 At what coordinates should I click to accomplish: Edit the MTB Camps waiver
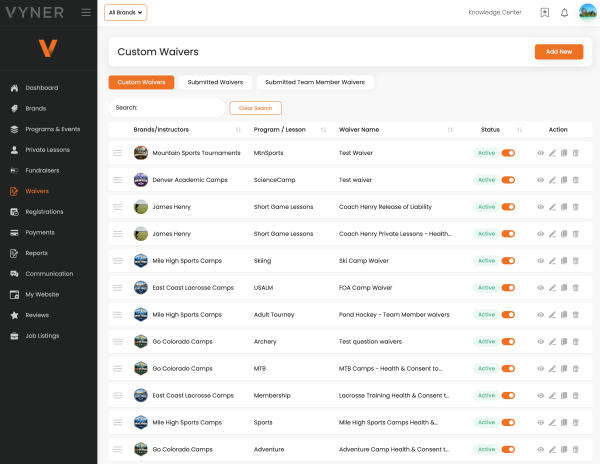click(x=552, y=369)
